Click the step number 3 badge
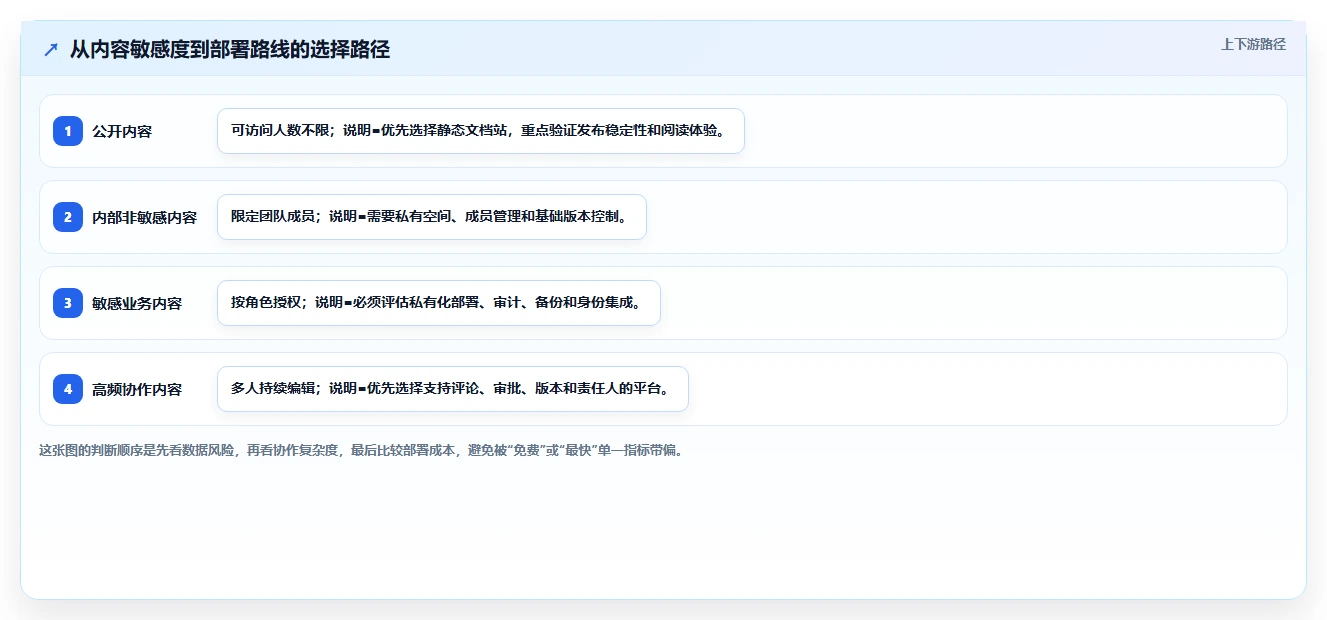This screenshot has width=1327, height=620. [x=68, y=303]
